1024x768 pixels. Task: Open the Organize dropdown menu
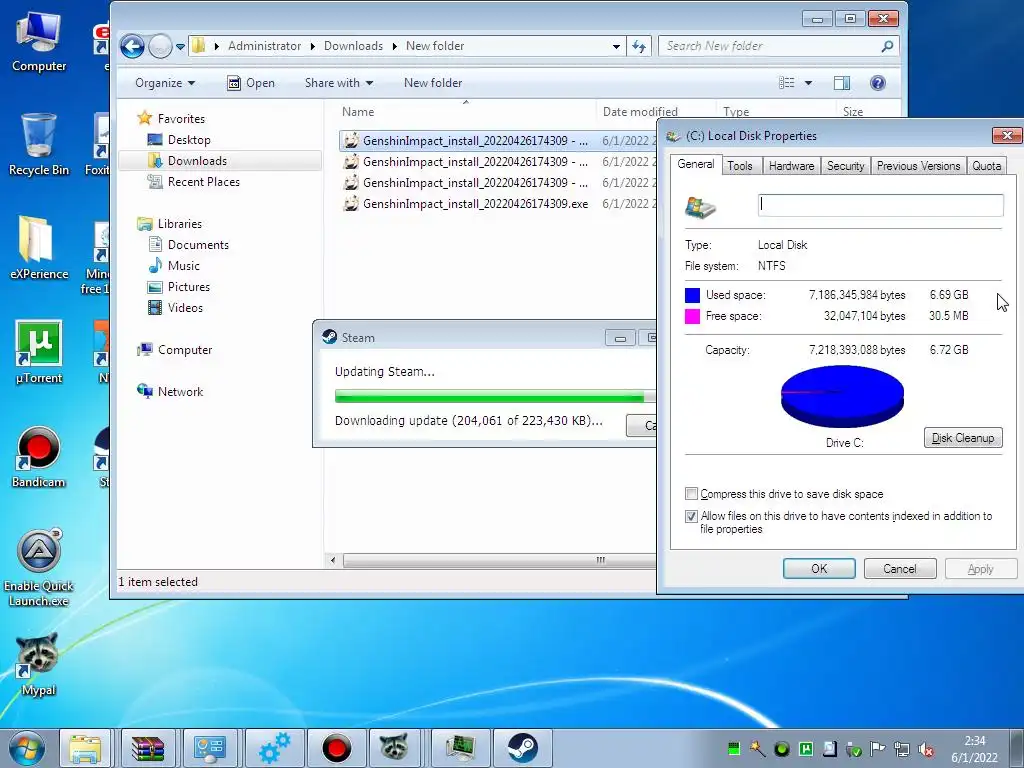click(165, 83)
